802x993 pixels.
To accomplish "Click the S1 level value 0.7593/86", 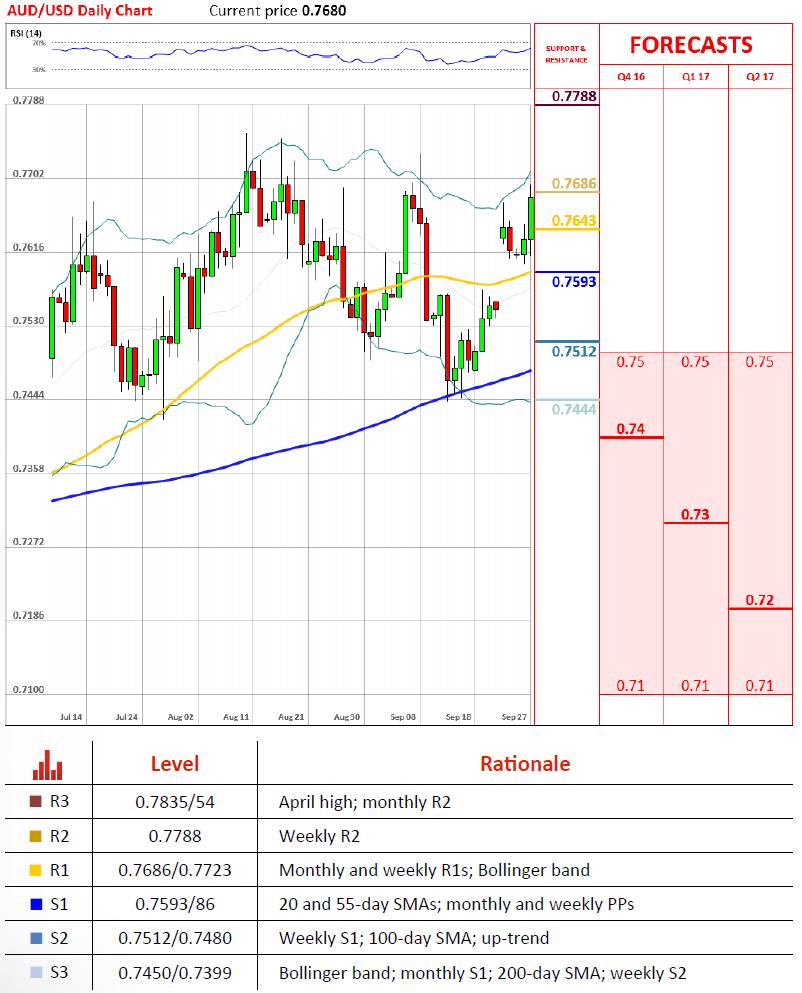I will (175, 904).
